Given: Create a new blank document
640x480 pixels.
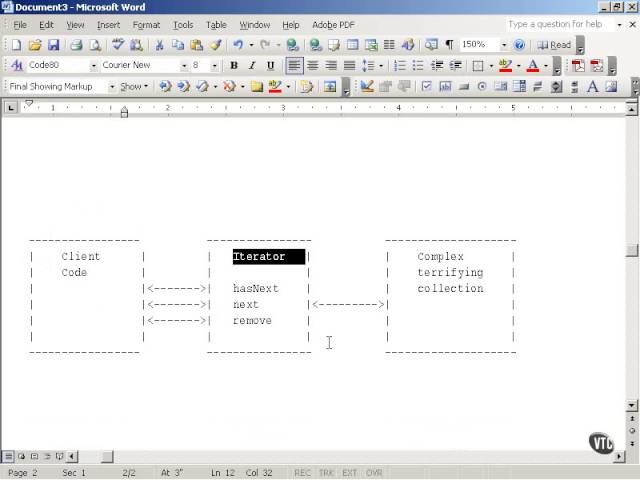Looking at the screenshot, I should pos(17,45).
